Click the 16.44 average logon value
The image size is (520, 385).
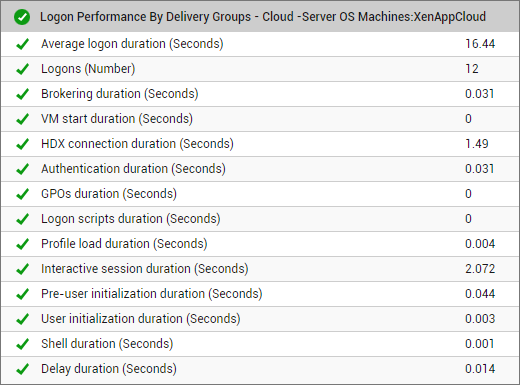pos(480,44)
